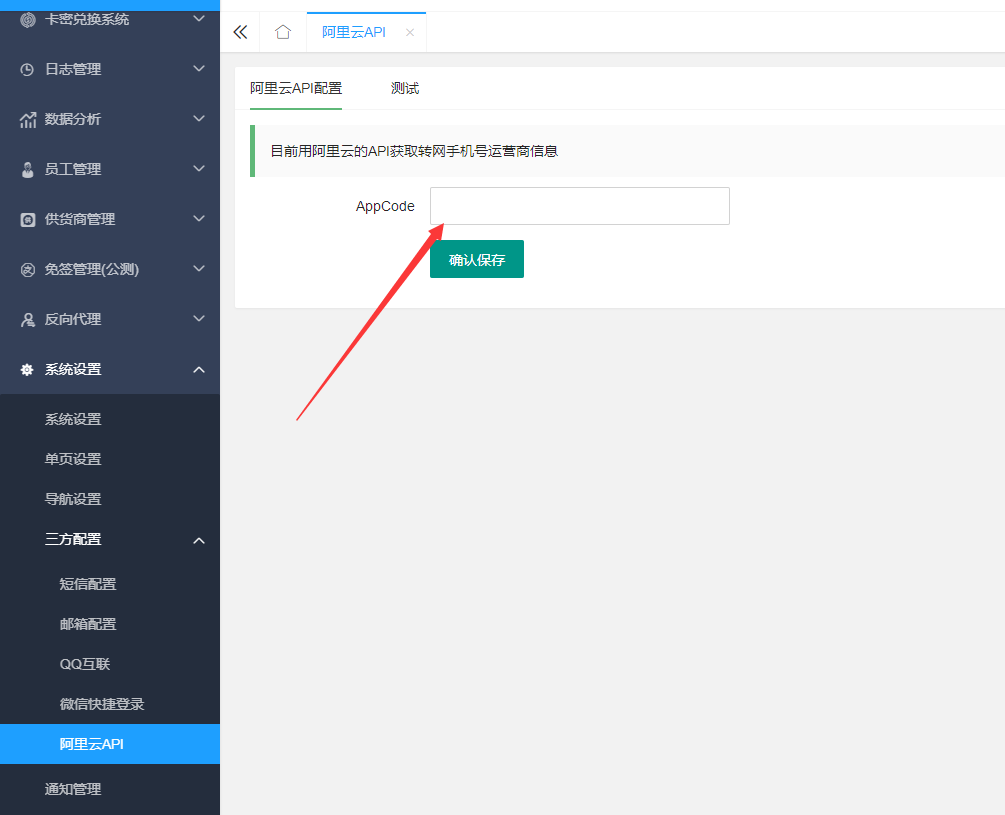Viewport: 1005px width, 815px height.
Task: Click 数据分析 sidebar label
Action: tap(73, 119)
